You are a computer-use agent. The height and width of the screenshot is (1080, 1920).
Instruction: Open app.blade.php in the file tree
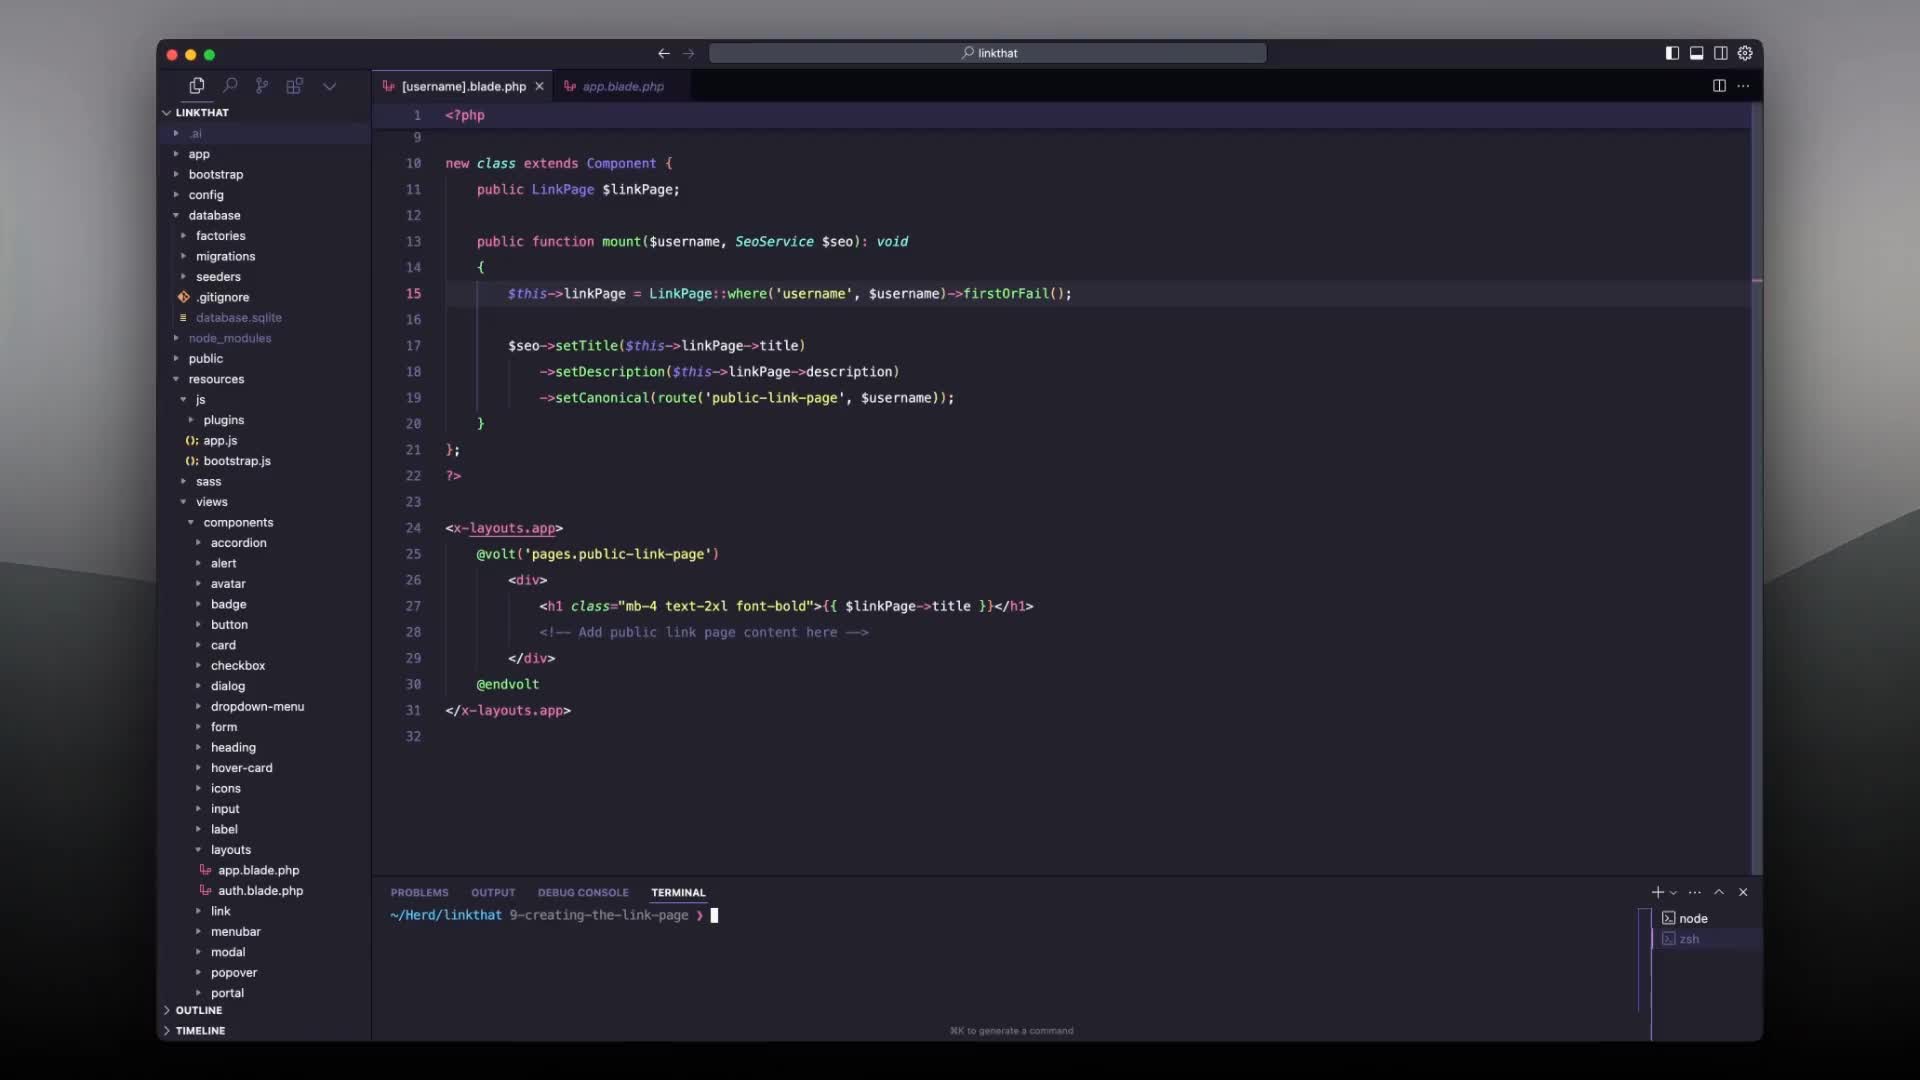[264, 871]
